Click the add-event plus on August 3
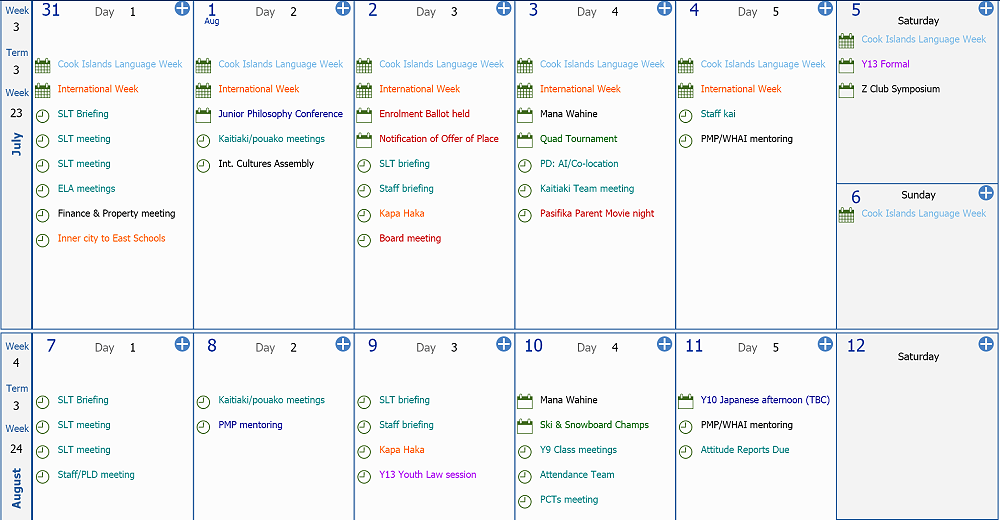This screenshot has height=520, width=1000. (x=664, y=8)
